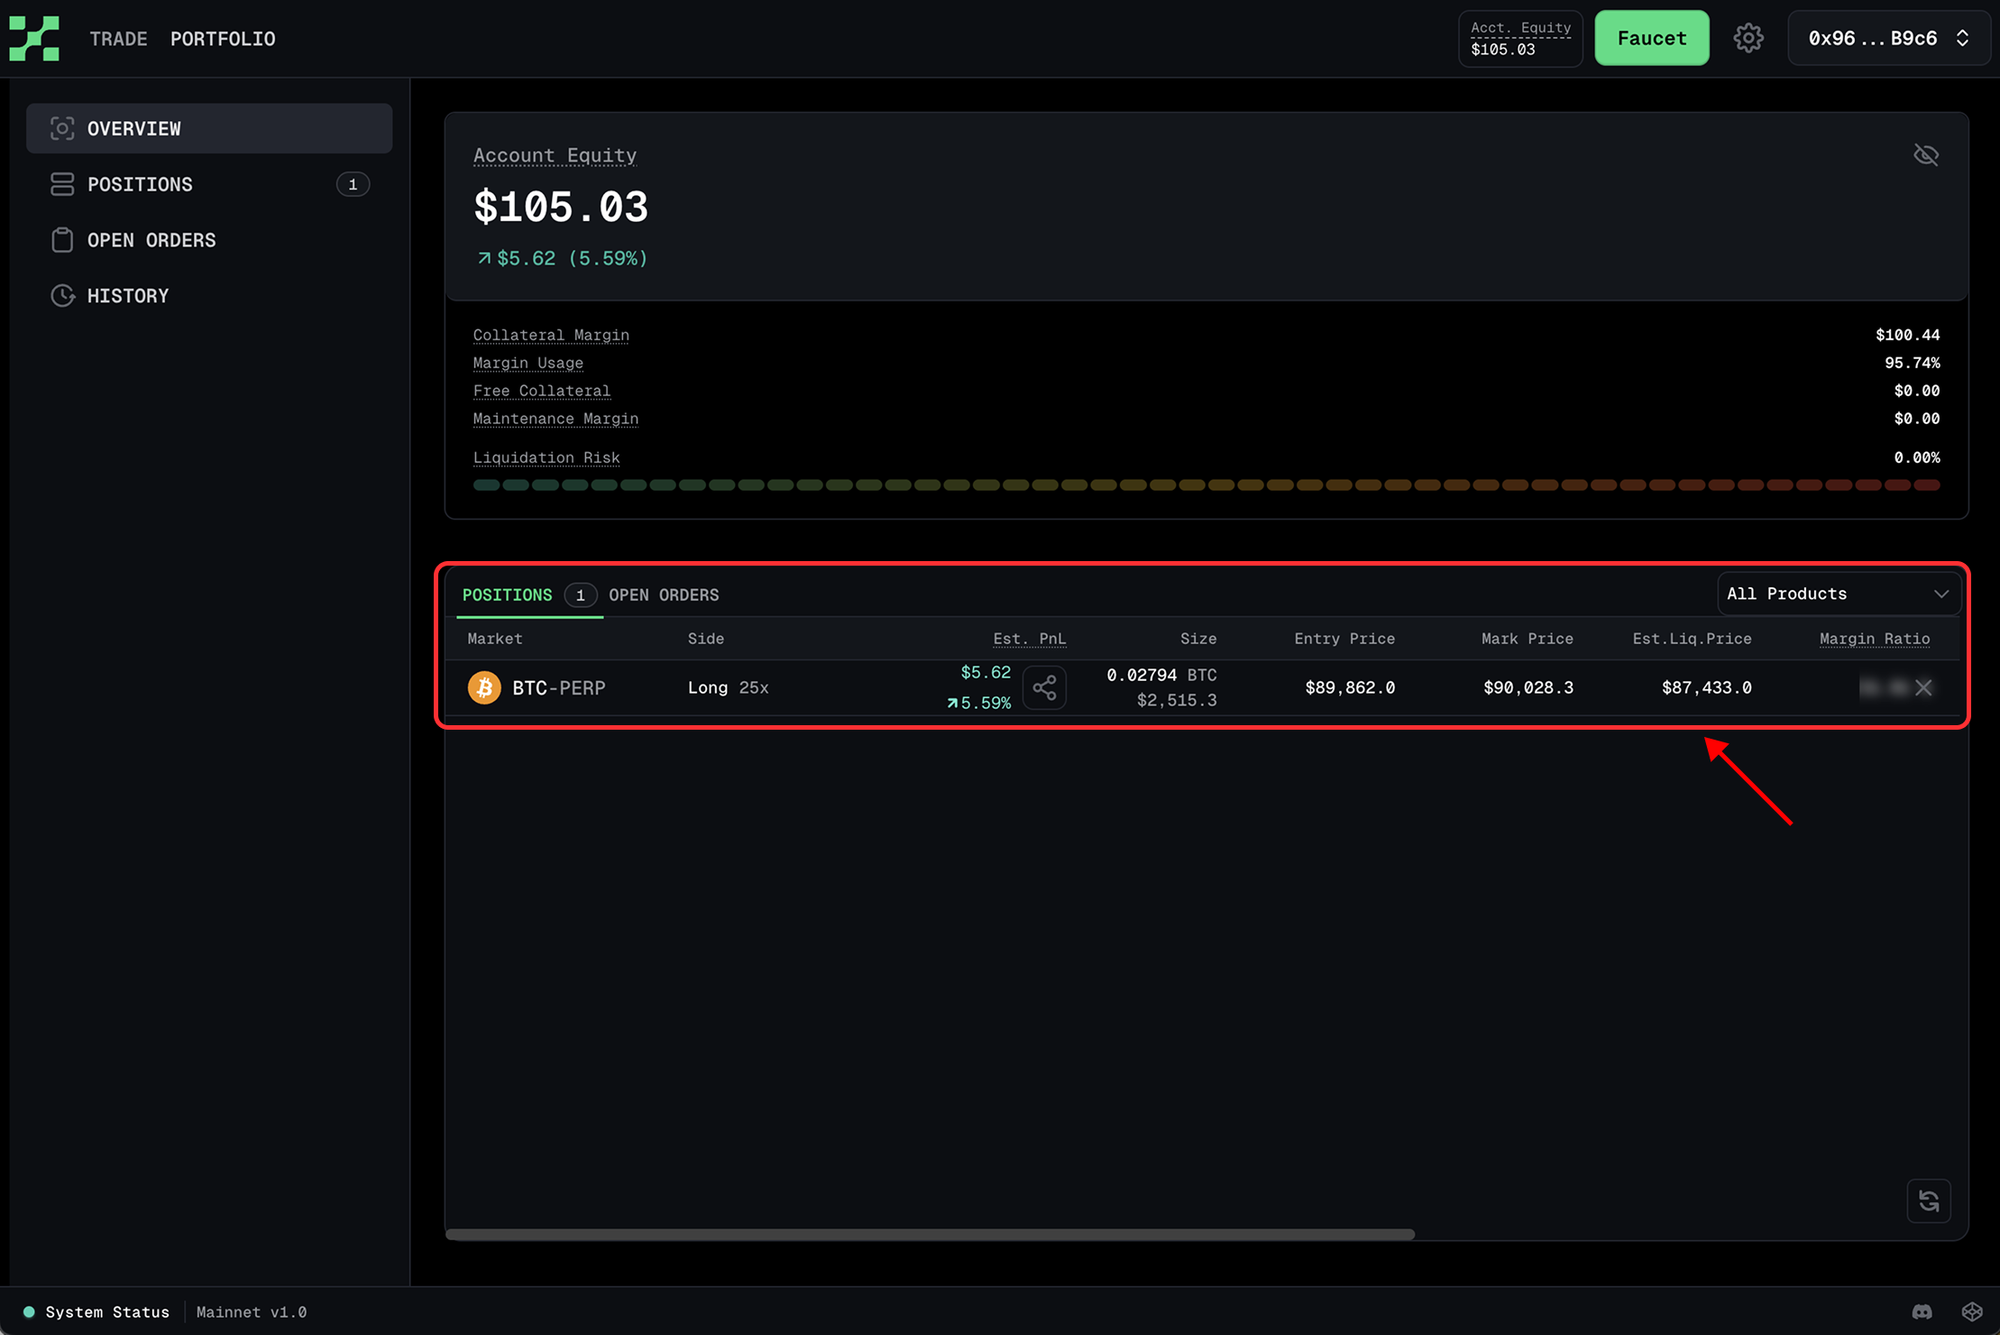Go to Positions in the sidebar
The image size is (2000, 1335).
click(140, 185)
